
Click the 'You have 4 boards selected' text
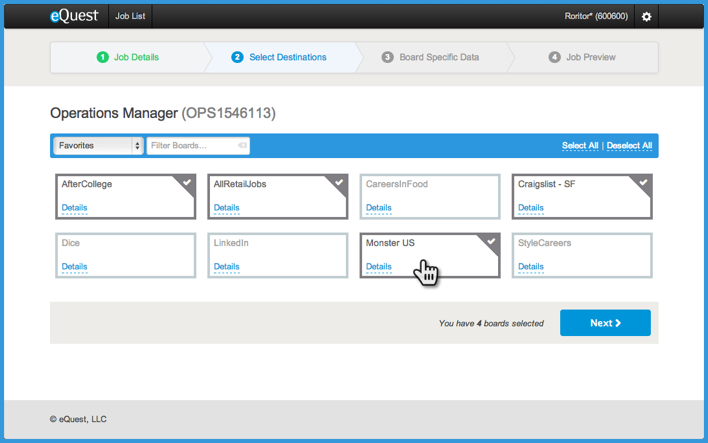tap(491, 323)
